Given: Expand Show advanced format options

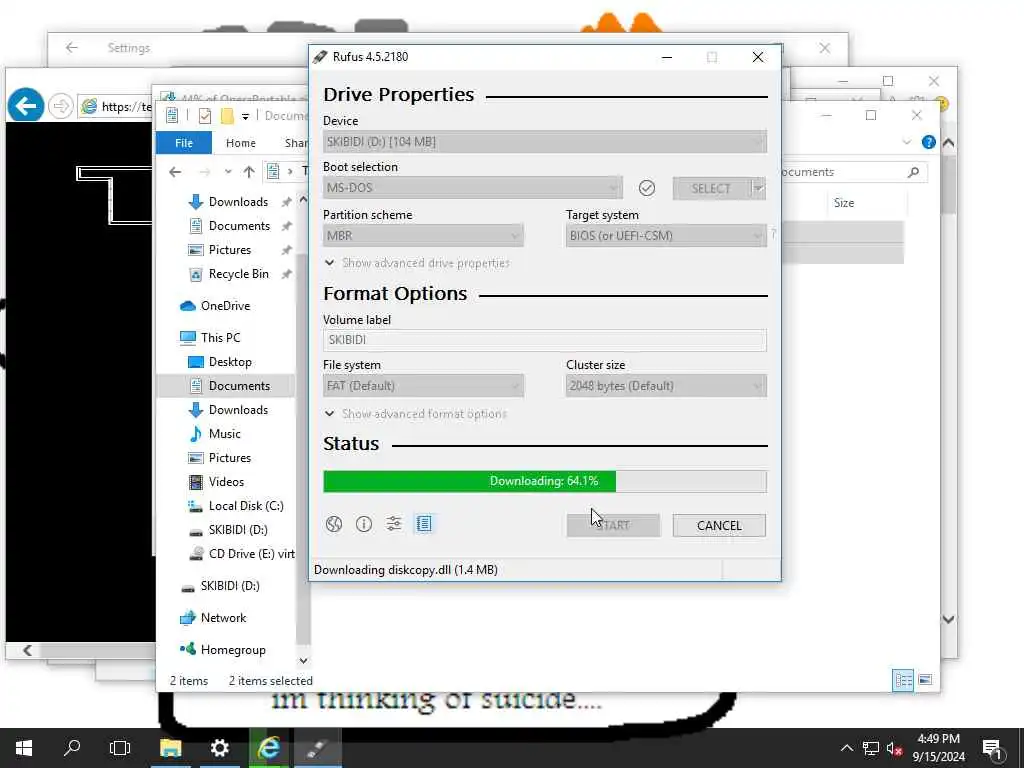Looking at the screenshot, I should pyautogui.click(x=416, y=414).
